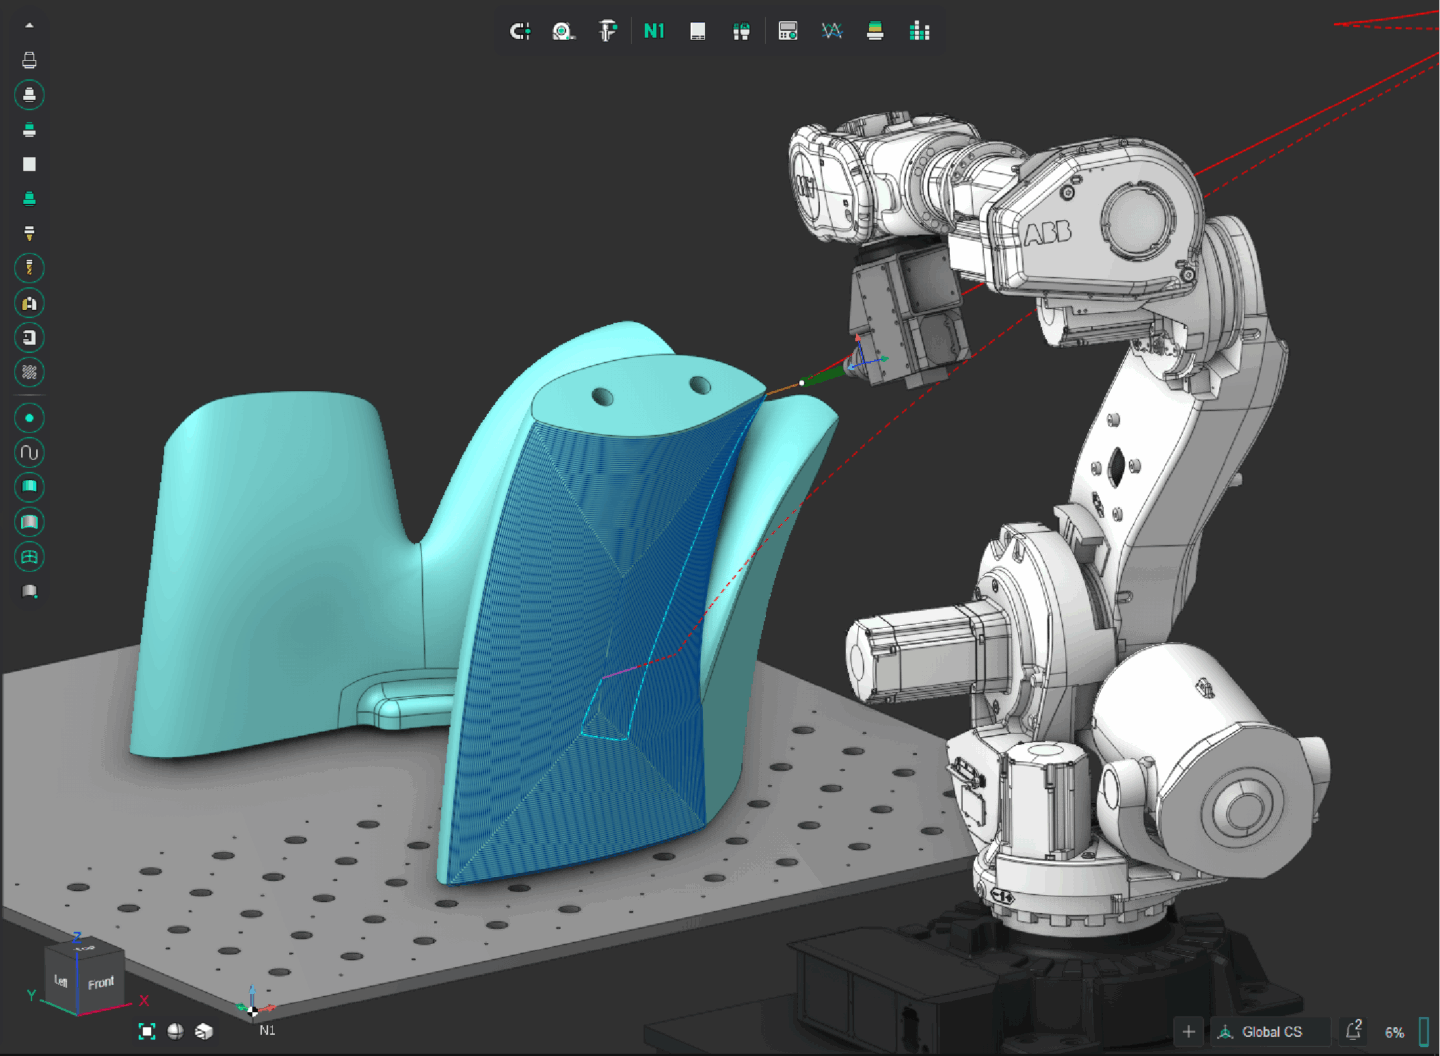The width and height of the screenshot is (1440, 1056).
Task: Toggle the perspective projection icon at bottom left
Action: [203, 1030]
